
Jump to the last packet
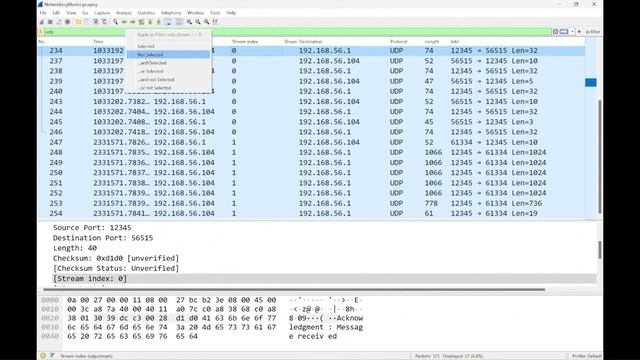tap(159, 22)
